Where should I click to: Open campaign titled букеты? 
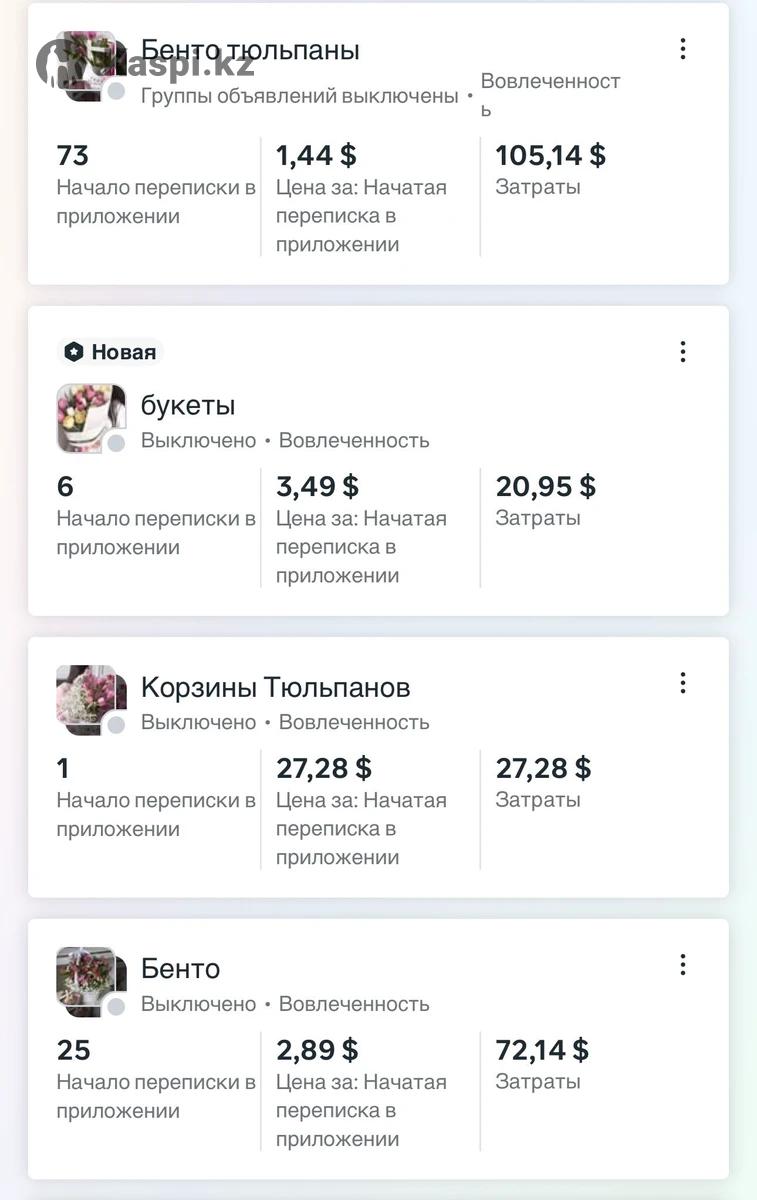pos(188,406)
